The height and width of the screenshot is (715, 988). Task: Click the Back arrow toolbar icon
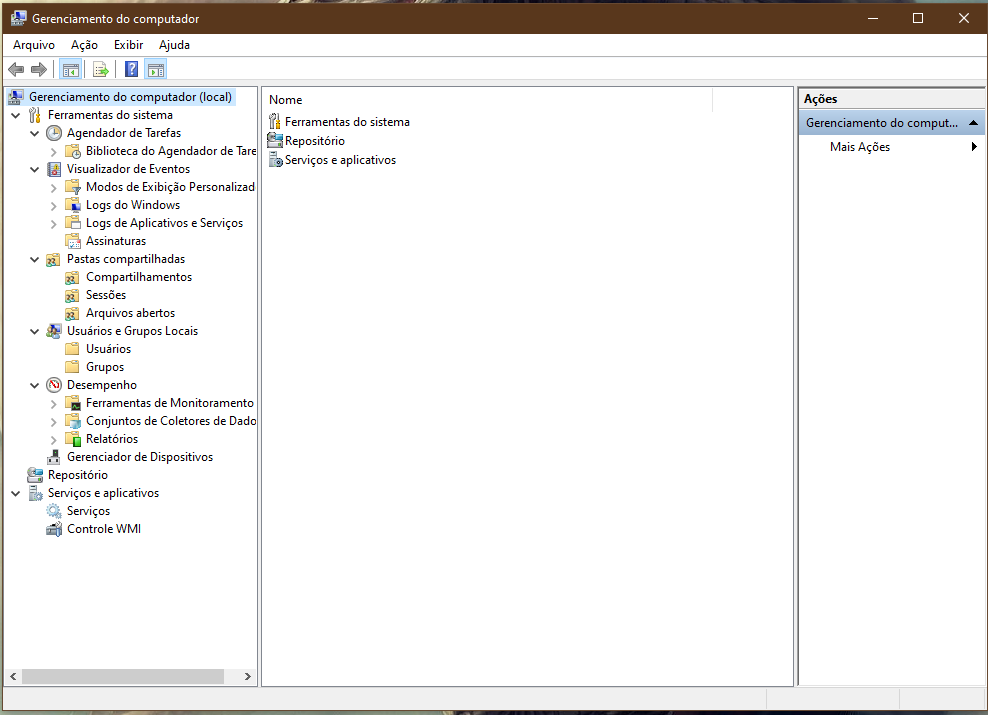click(16, 69)
